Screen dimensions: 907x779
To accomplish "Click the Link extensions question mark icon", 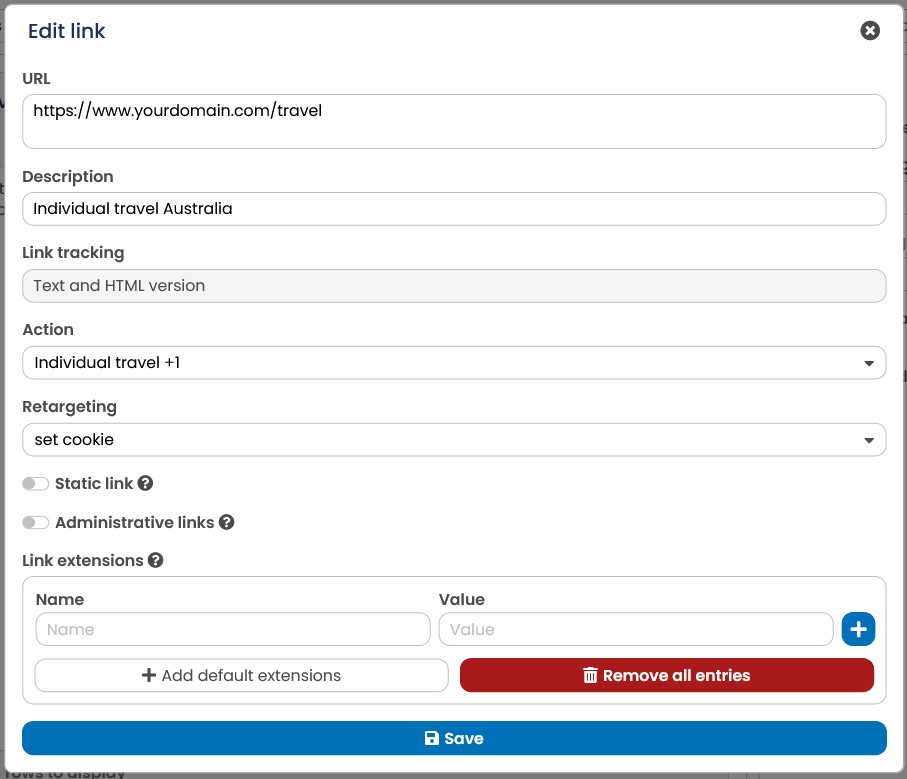I will [156, 560].
